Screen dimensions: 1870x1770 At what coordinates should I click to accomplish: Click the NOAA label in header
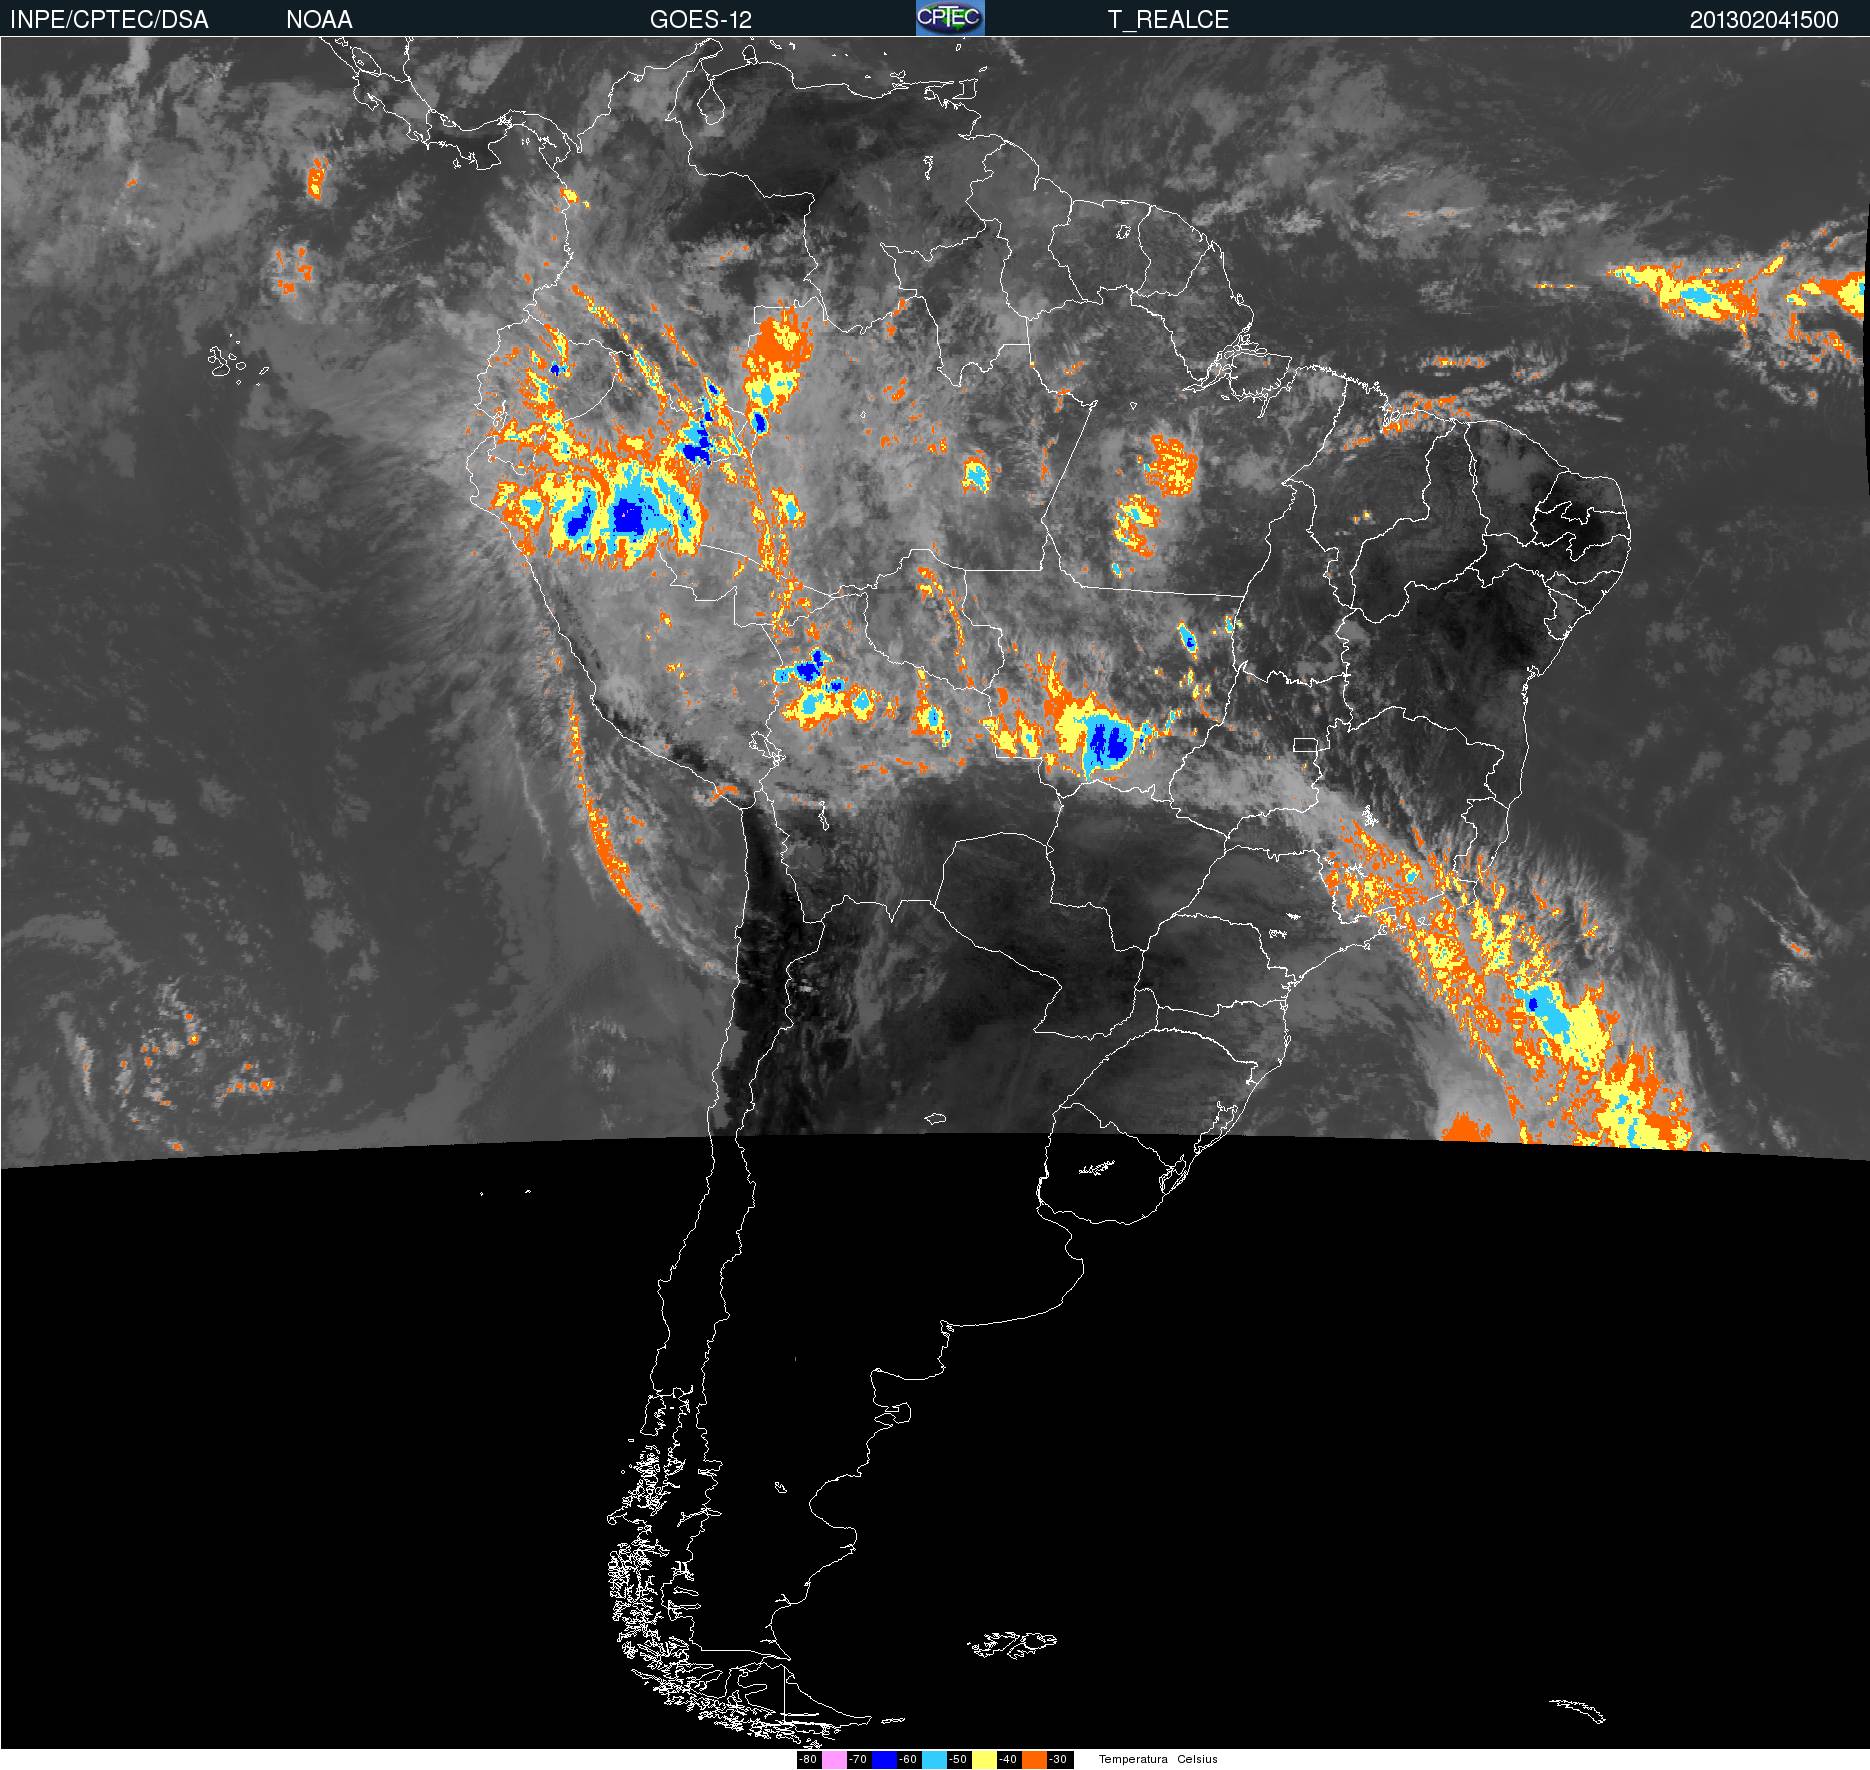[319, 20]
